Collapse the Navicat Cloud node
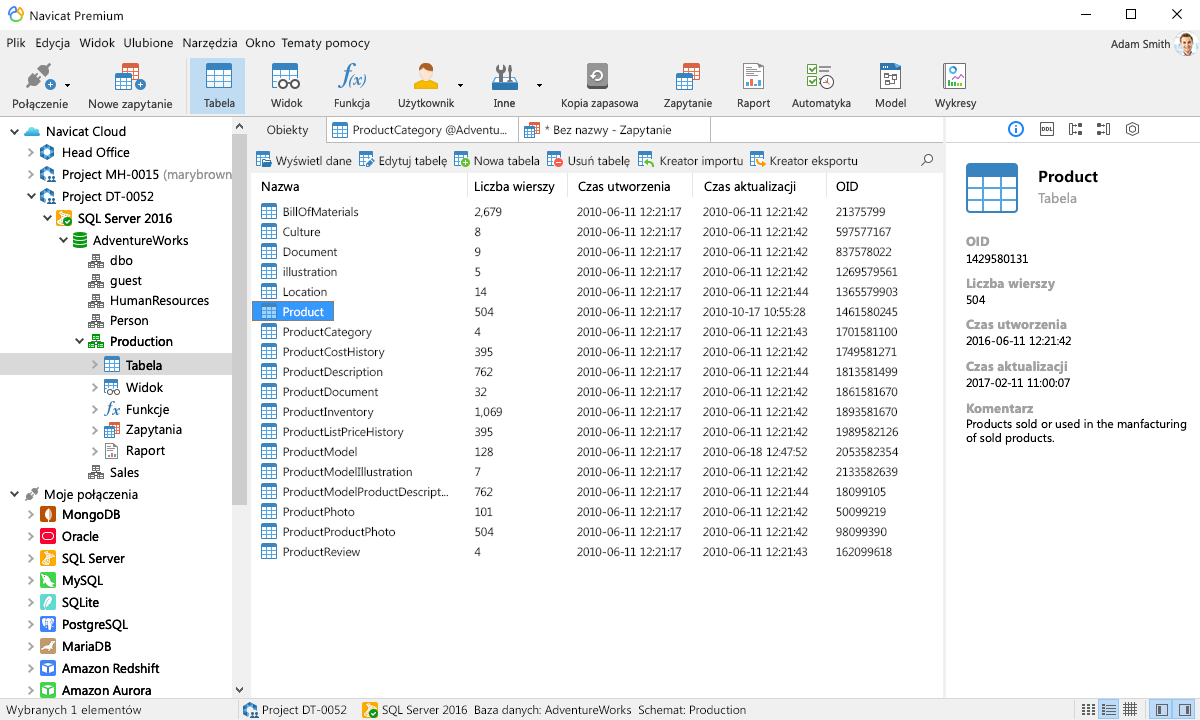Viewport: 1200px width, 720px height. coord(15,131)
